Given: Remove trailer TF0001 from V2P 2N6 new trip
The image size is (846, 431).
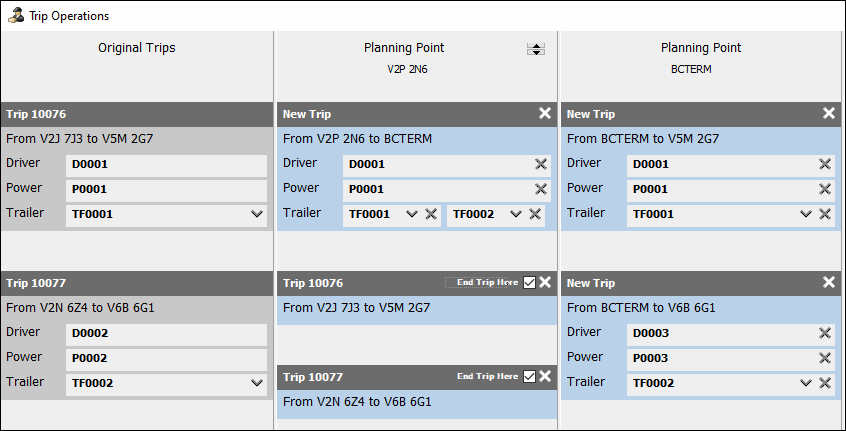Looking at the screenshot, I should pos(431,214).
